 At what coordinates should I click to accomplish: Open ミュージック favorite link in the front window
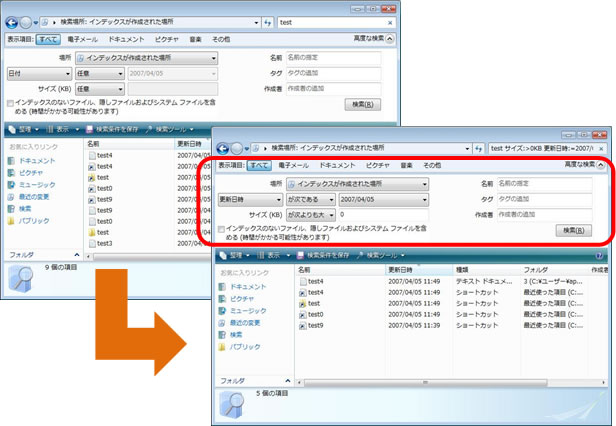point(240,311)
